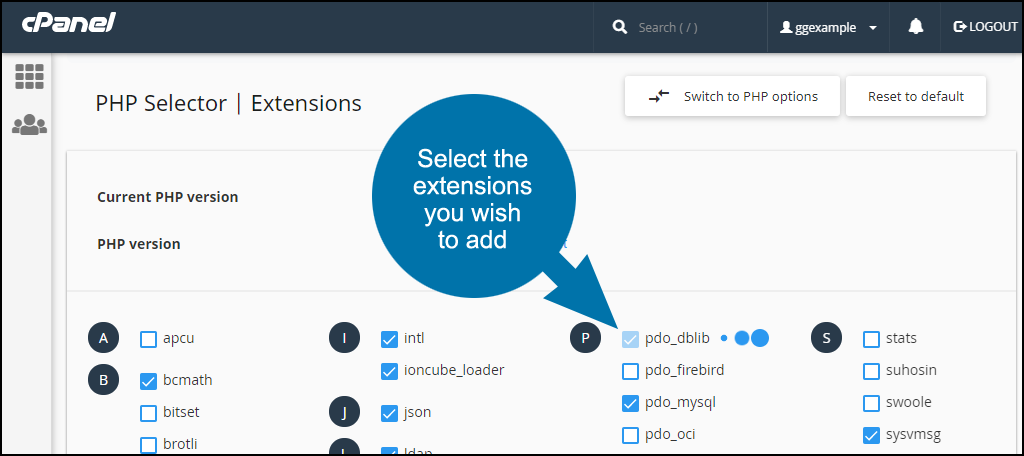Check the pdo_firebird extension
The image size is (1024, 456).
point(630,371)
